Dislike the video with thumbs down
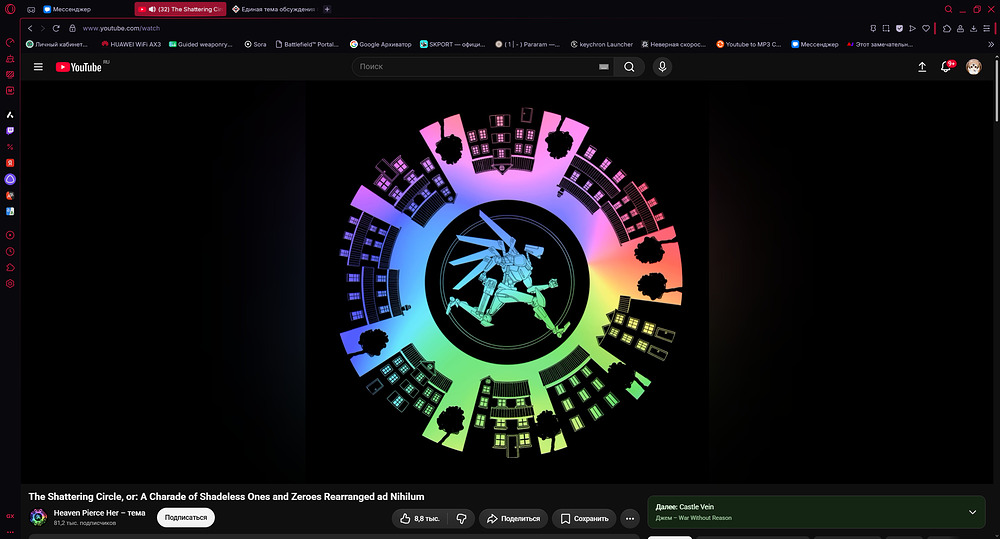This screenshot has width=1000, height=539. pyautogui.click(x=461, y=519)
